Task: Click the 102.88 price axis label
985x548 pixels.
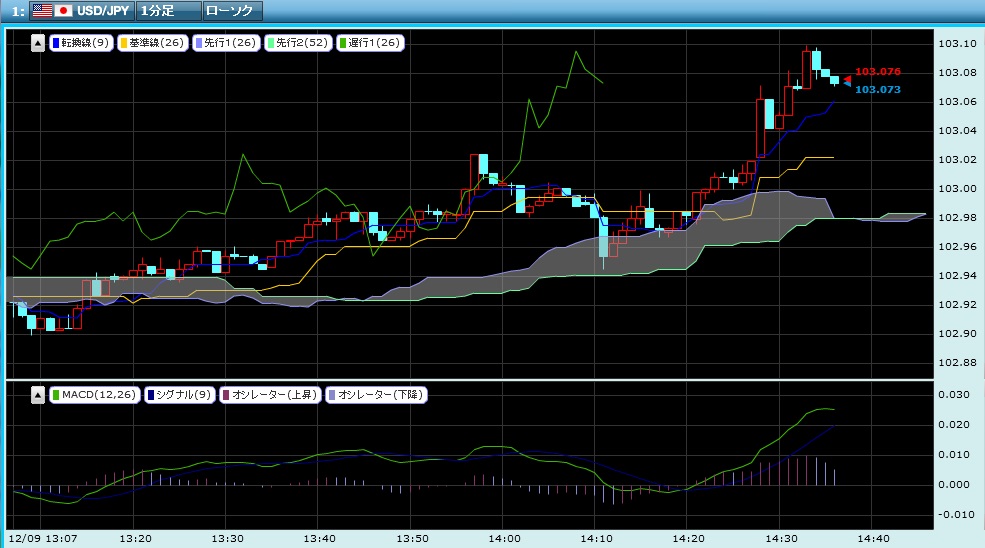Action: point(957,363)
